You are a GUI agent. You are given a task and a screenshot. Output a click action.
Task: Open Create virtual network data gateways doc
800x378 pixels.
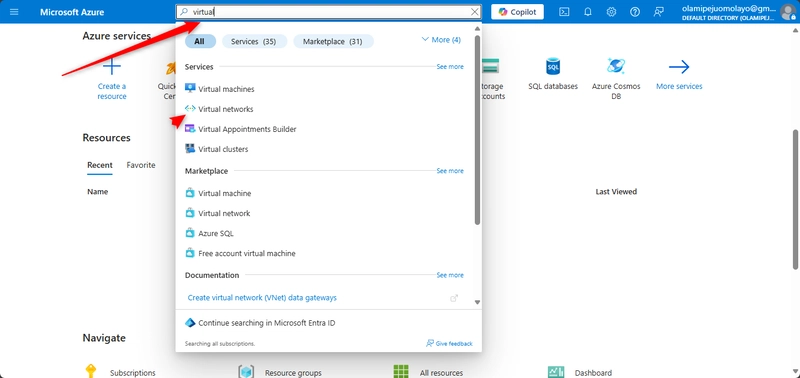pyautogui.click(x=262, y=298)
